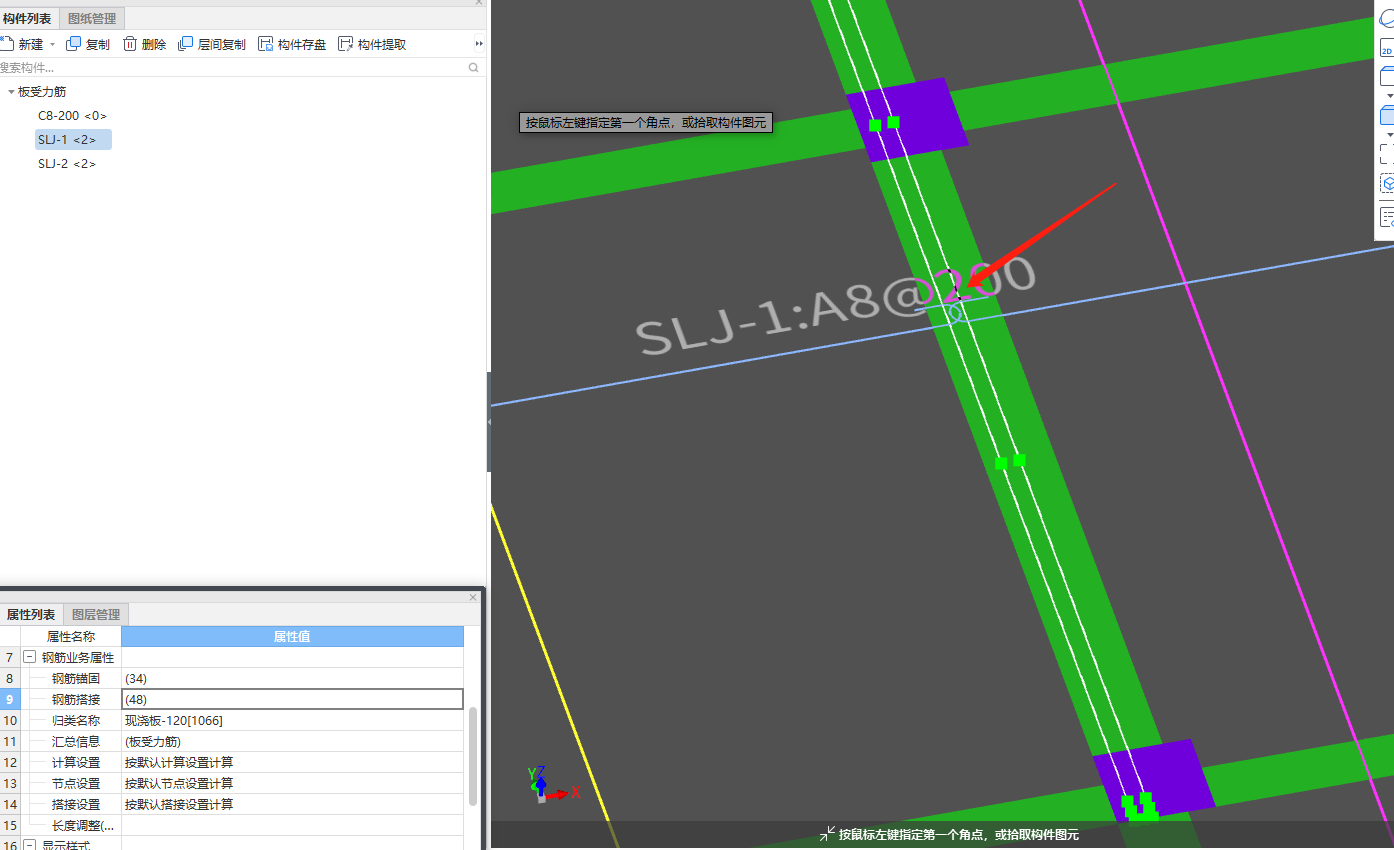
Task: Click the 归类名称 property name cell
Action: point(76,720)
